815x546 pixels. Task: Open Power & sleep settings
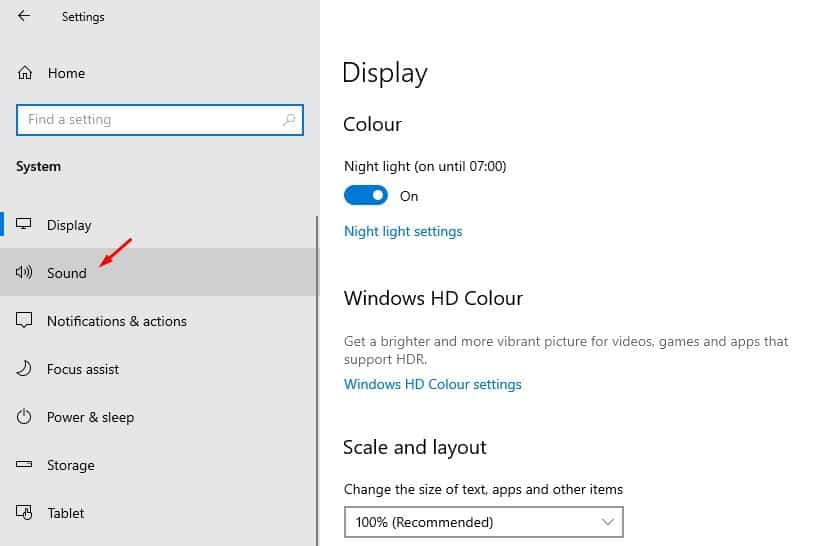coord(158,417)
